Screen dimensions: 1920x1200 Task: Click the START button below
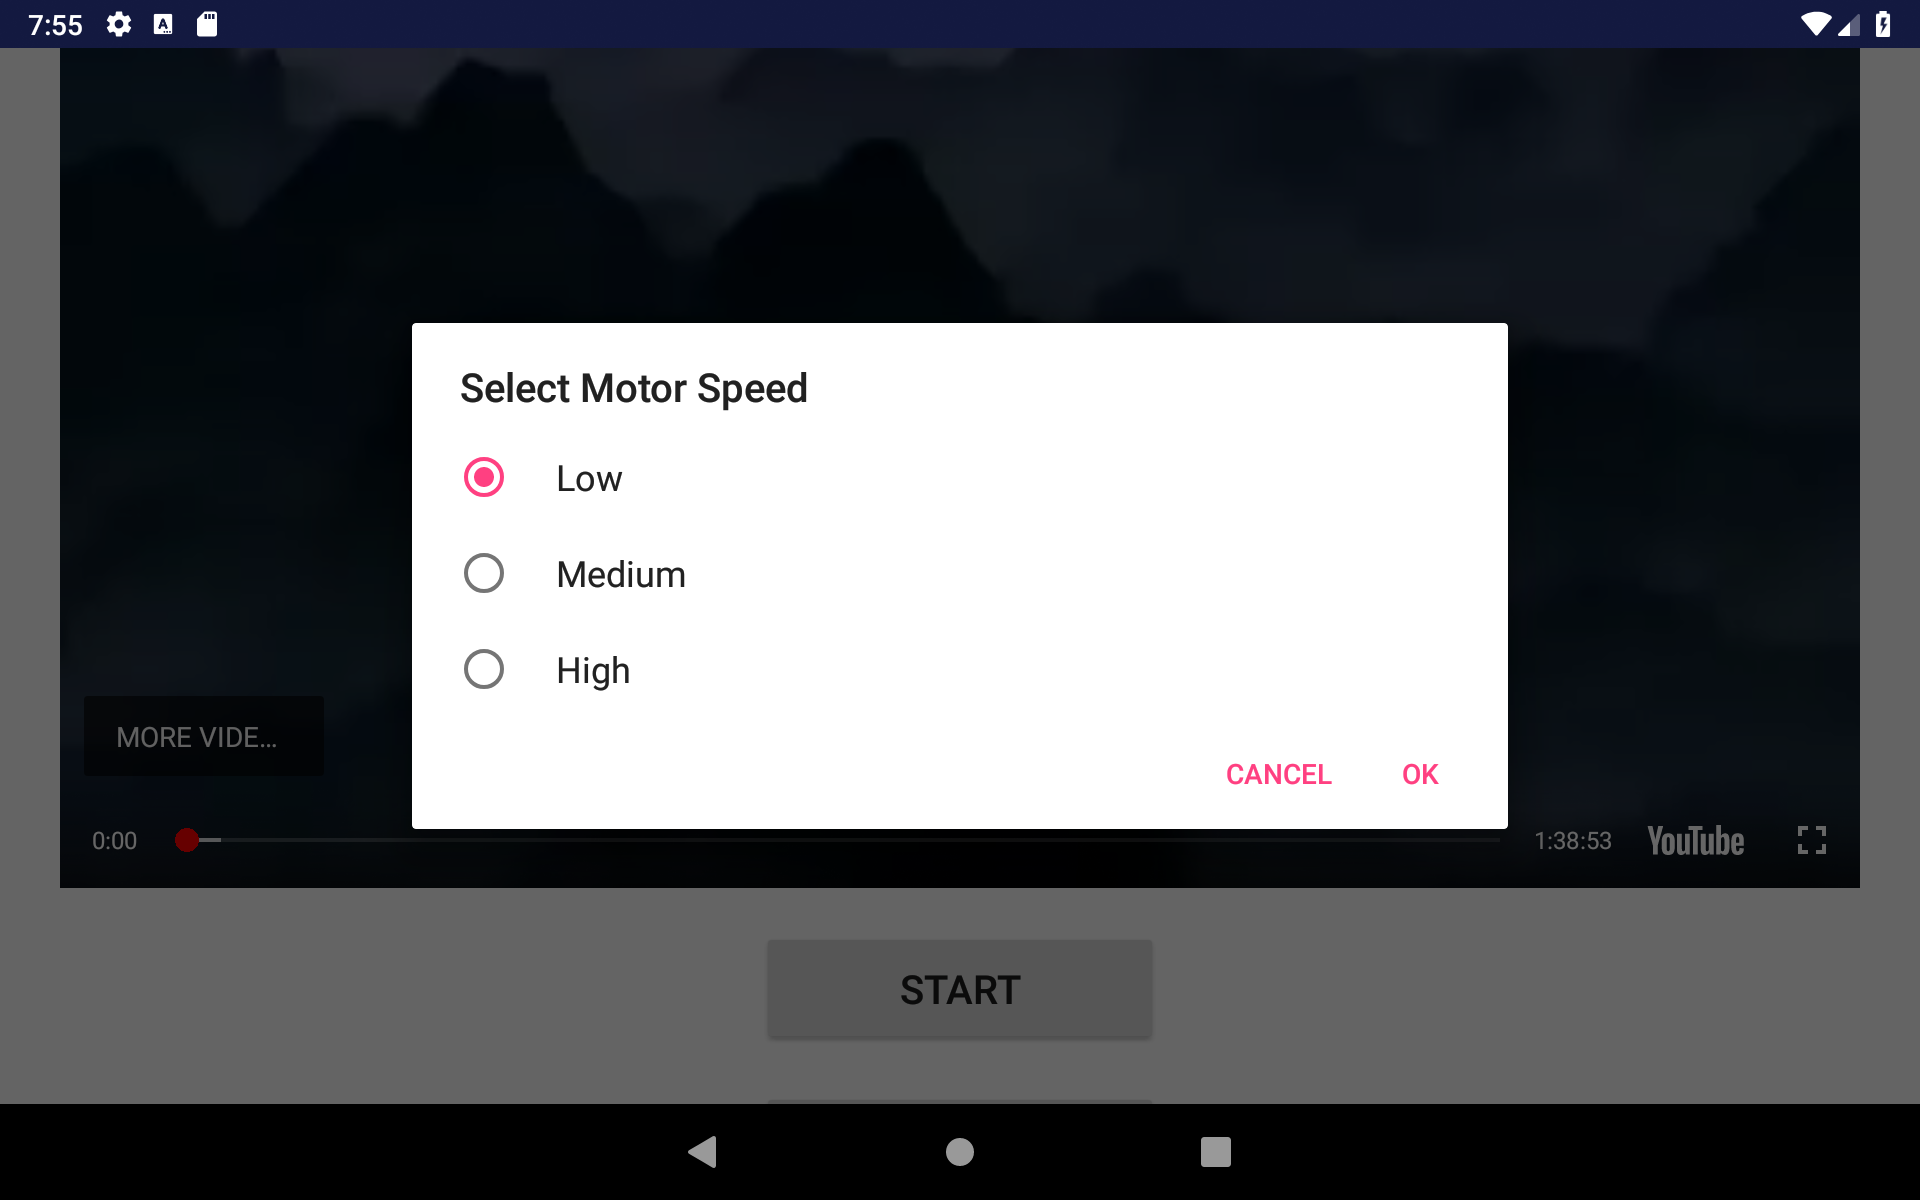[x=959, y=988]
